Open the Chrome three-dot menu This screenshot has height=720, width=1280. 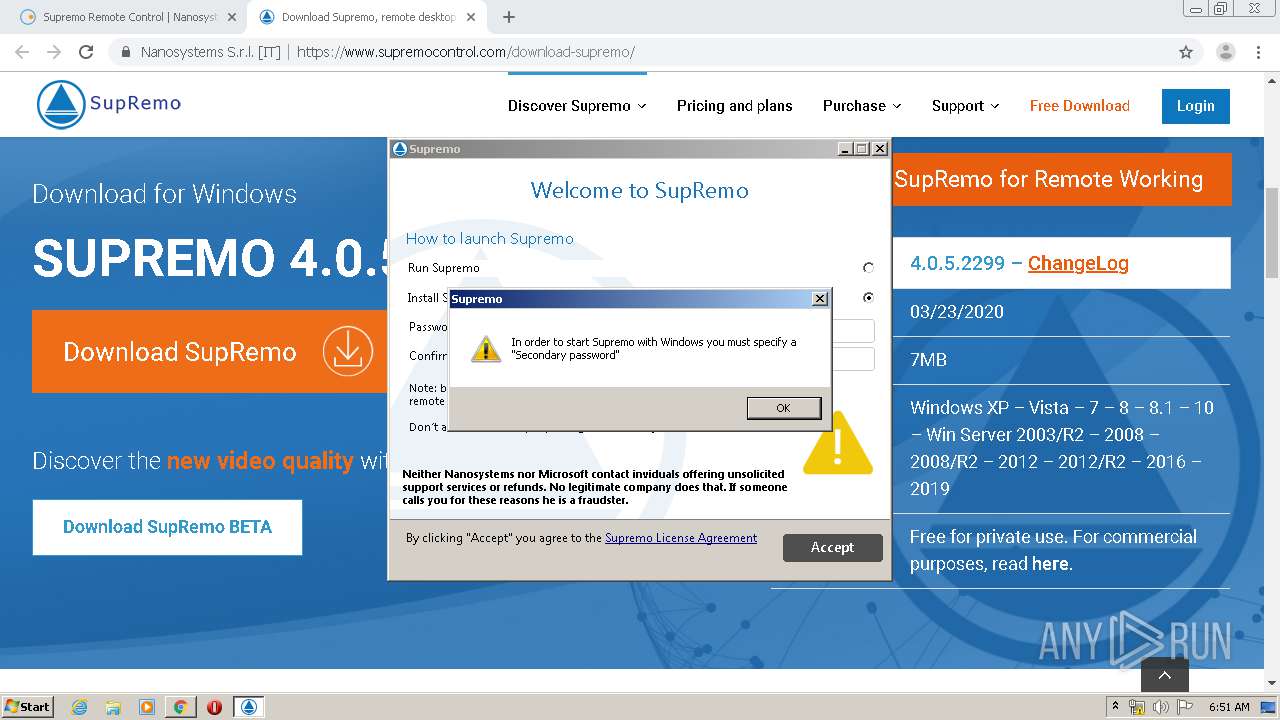click(x=1258, y=52)
